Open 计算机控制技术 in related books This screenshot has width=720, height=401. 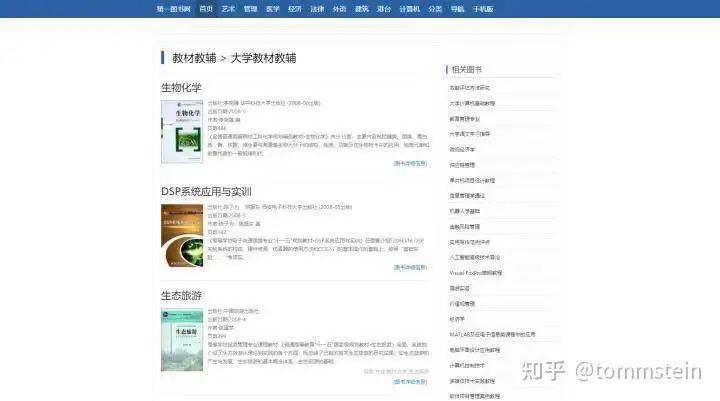point(467,365)
